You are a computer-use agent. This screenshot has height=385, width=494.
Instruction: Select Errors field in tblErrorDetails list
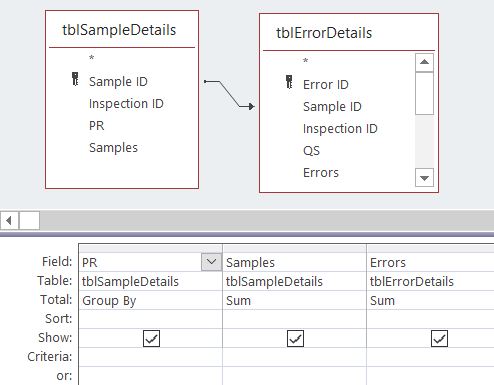click(321, 173)
